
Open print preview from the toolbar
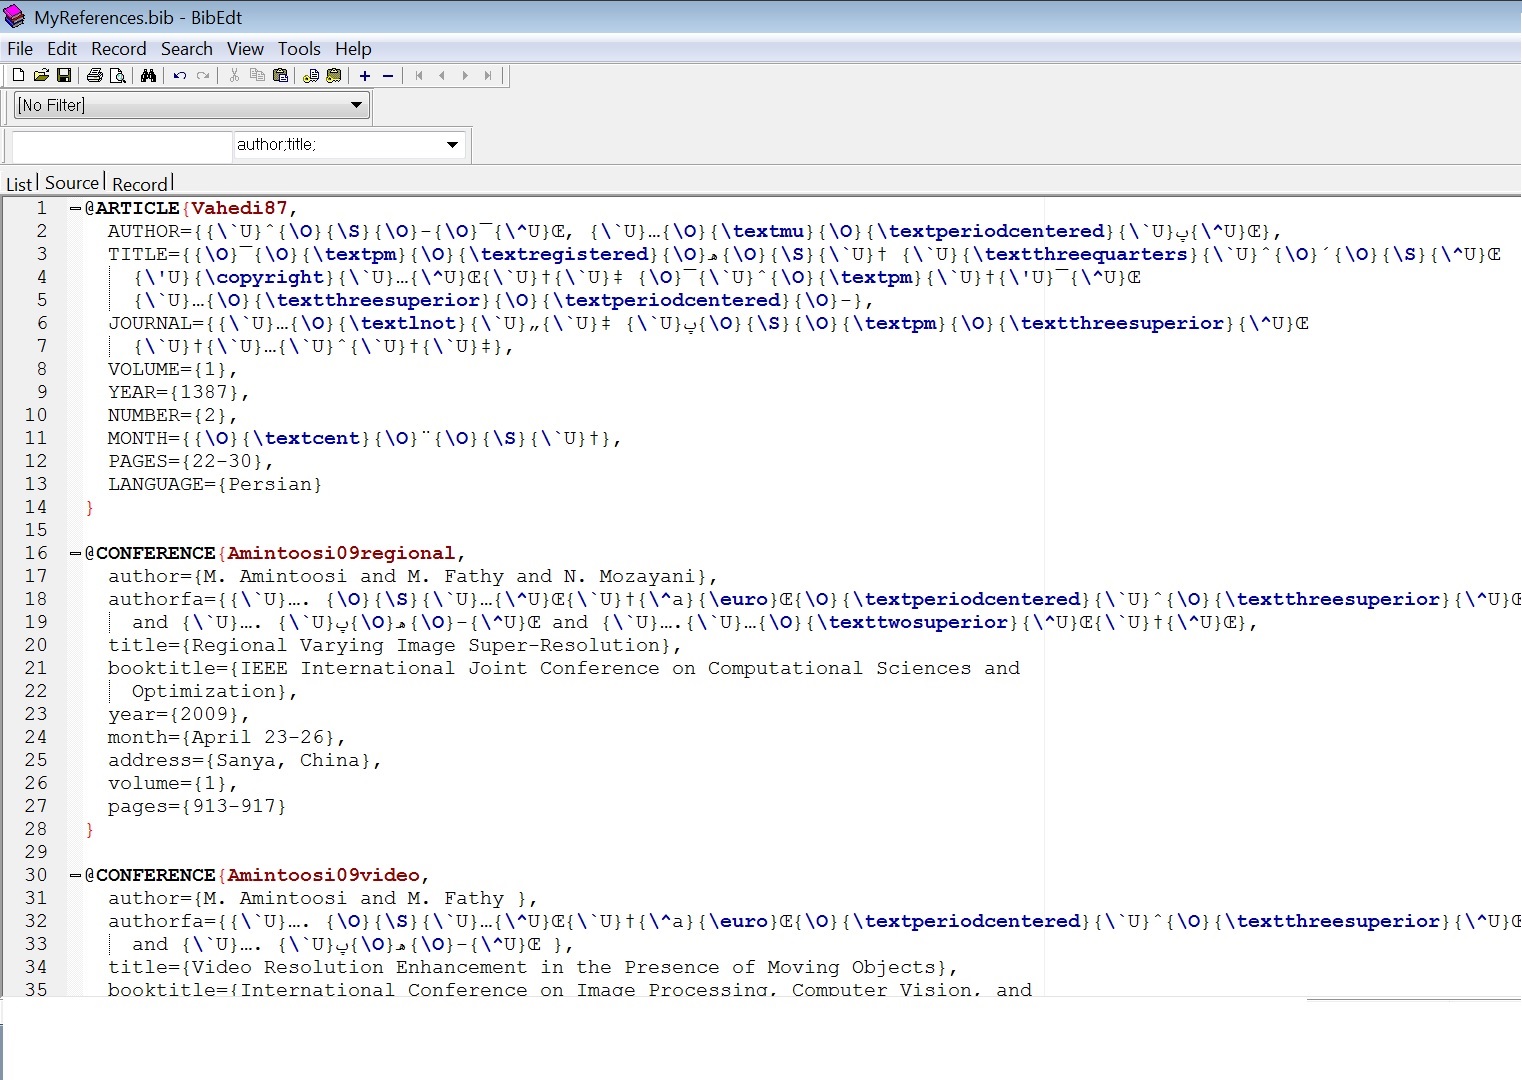coord(118,75)
